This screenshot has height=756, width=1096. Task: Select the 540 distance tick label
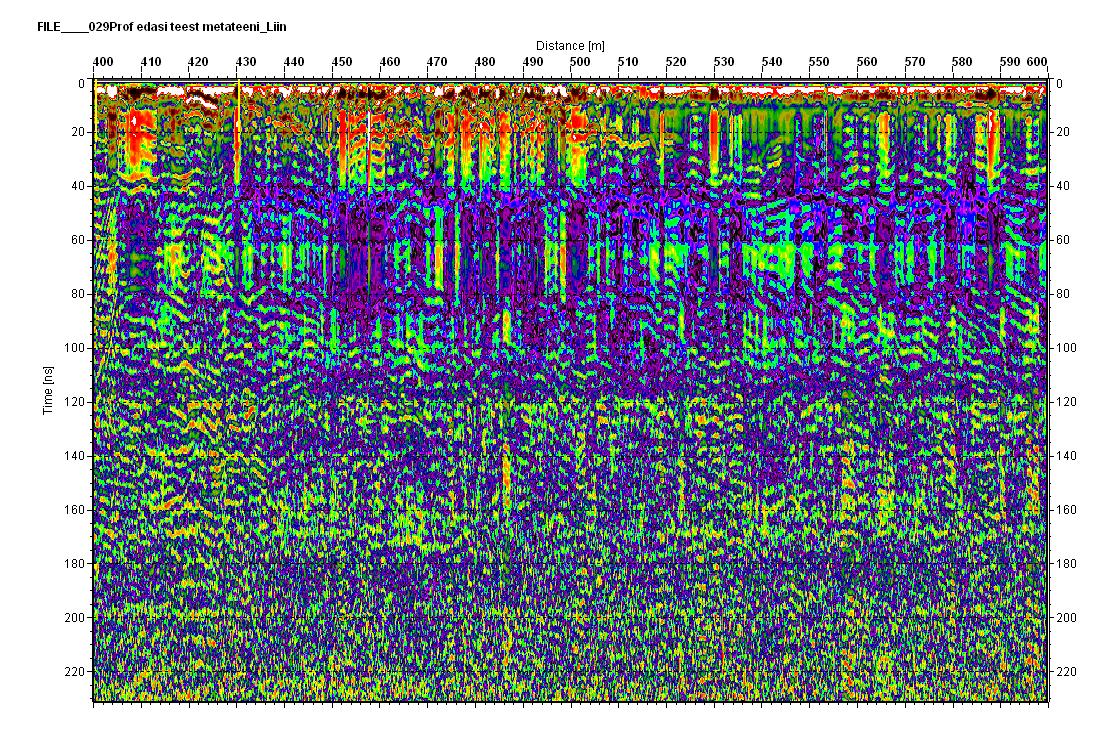coord(772,61)
